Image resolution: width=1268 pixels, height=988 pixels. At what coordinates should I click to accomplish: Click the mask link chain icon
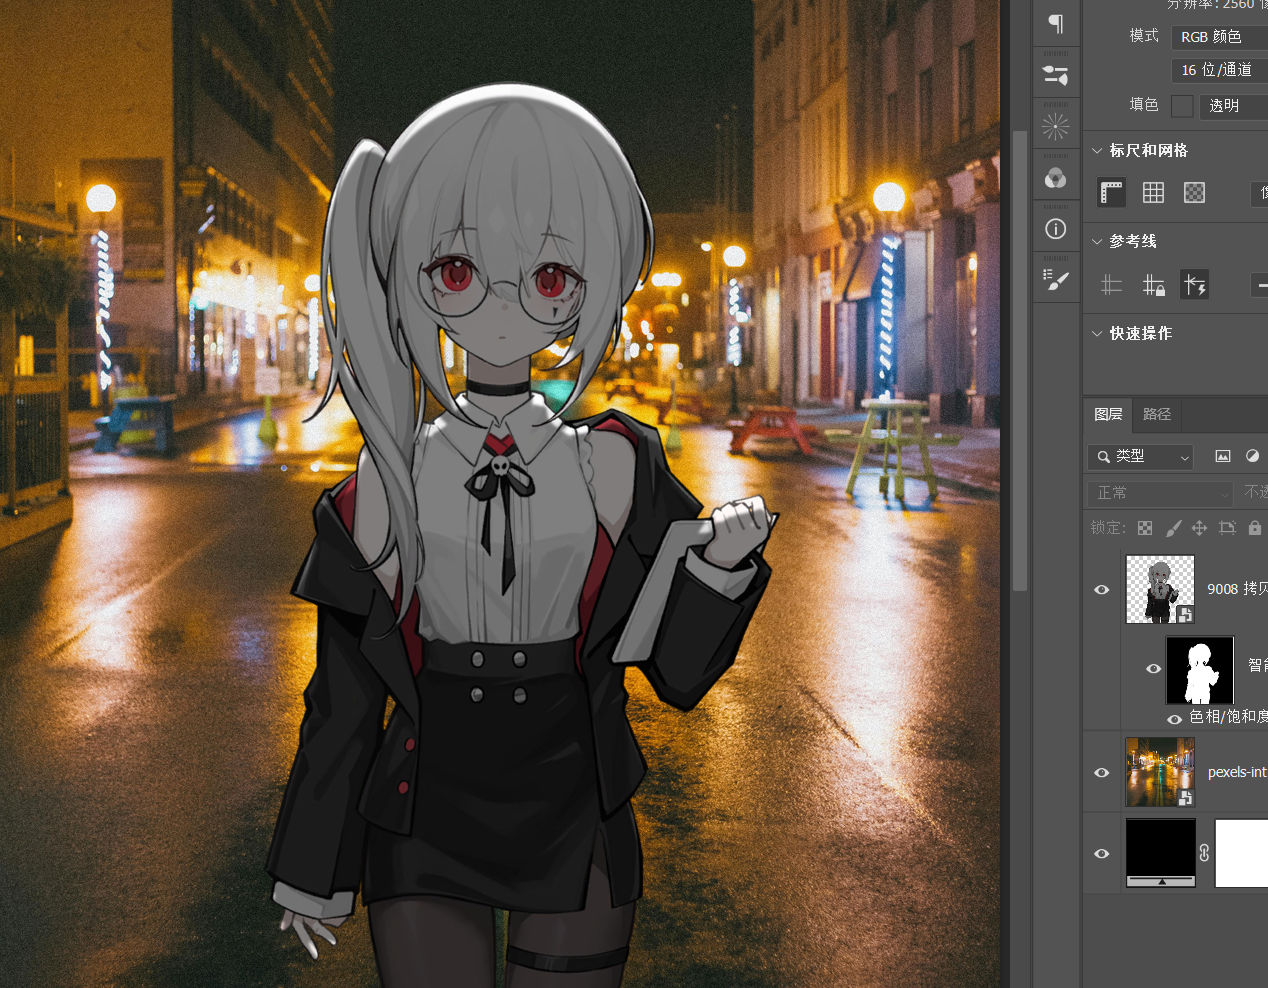pyautogui.click(x=1204, y=853)
